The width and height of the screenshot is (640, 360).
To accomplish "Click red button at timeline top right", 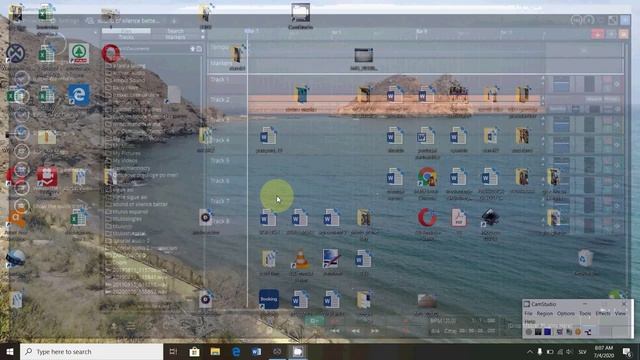I will [598, 34].
